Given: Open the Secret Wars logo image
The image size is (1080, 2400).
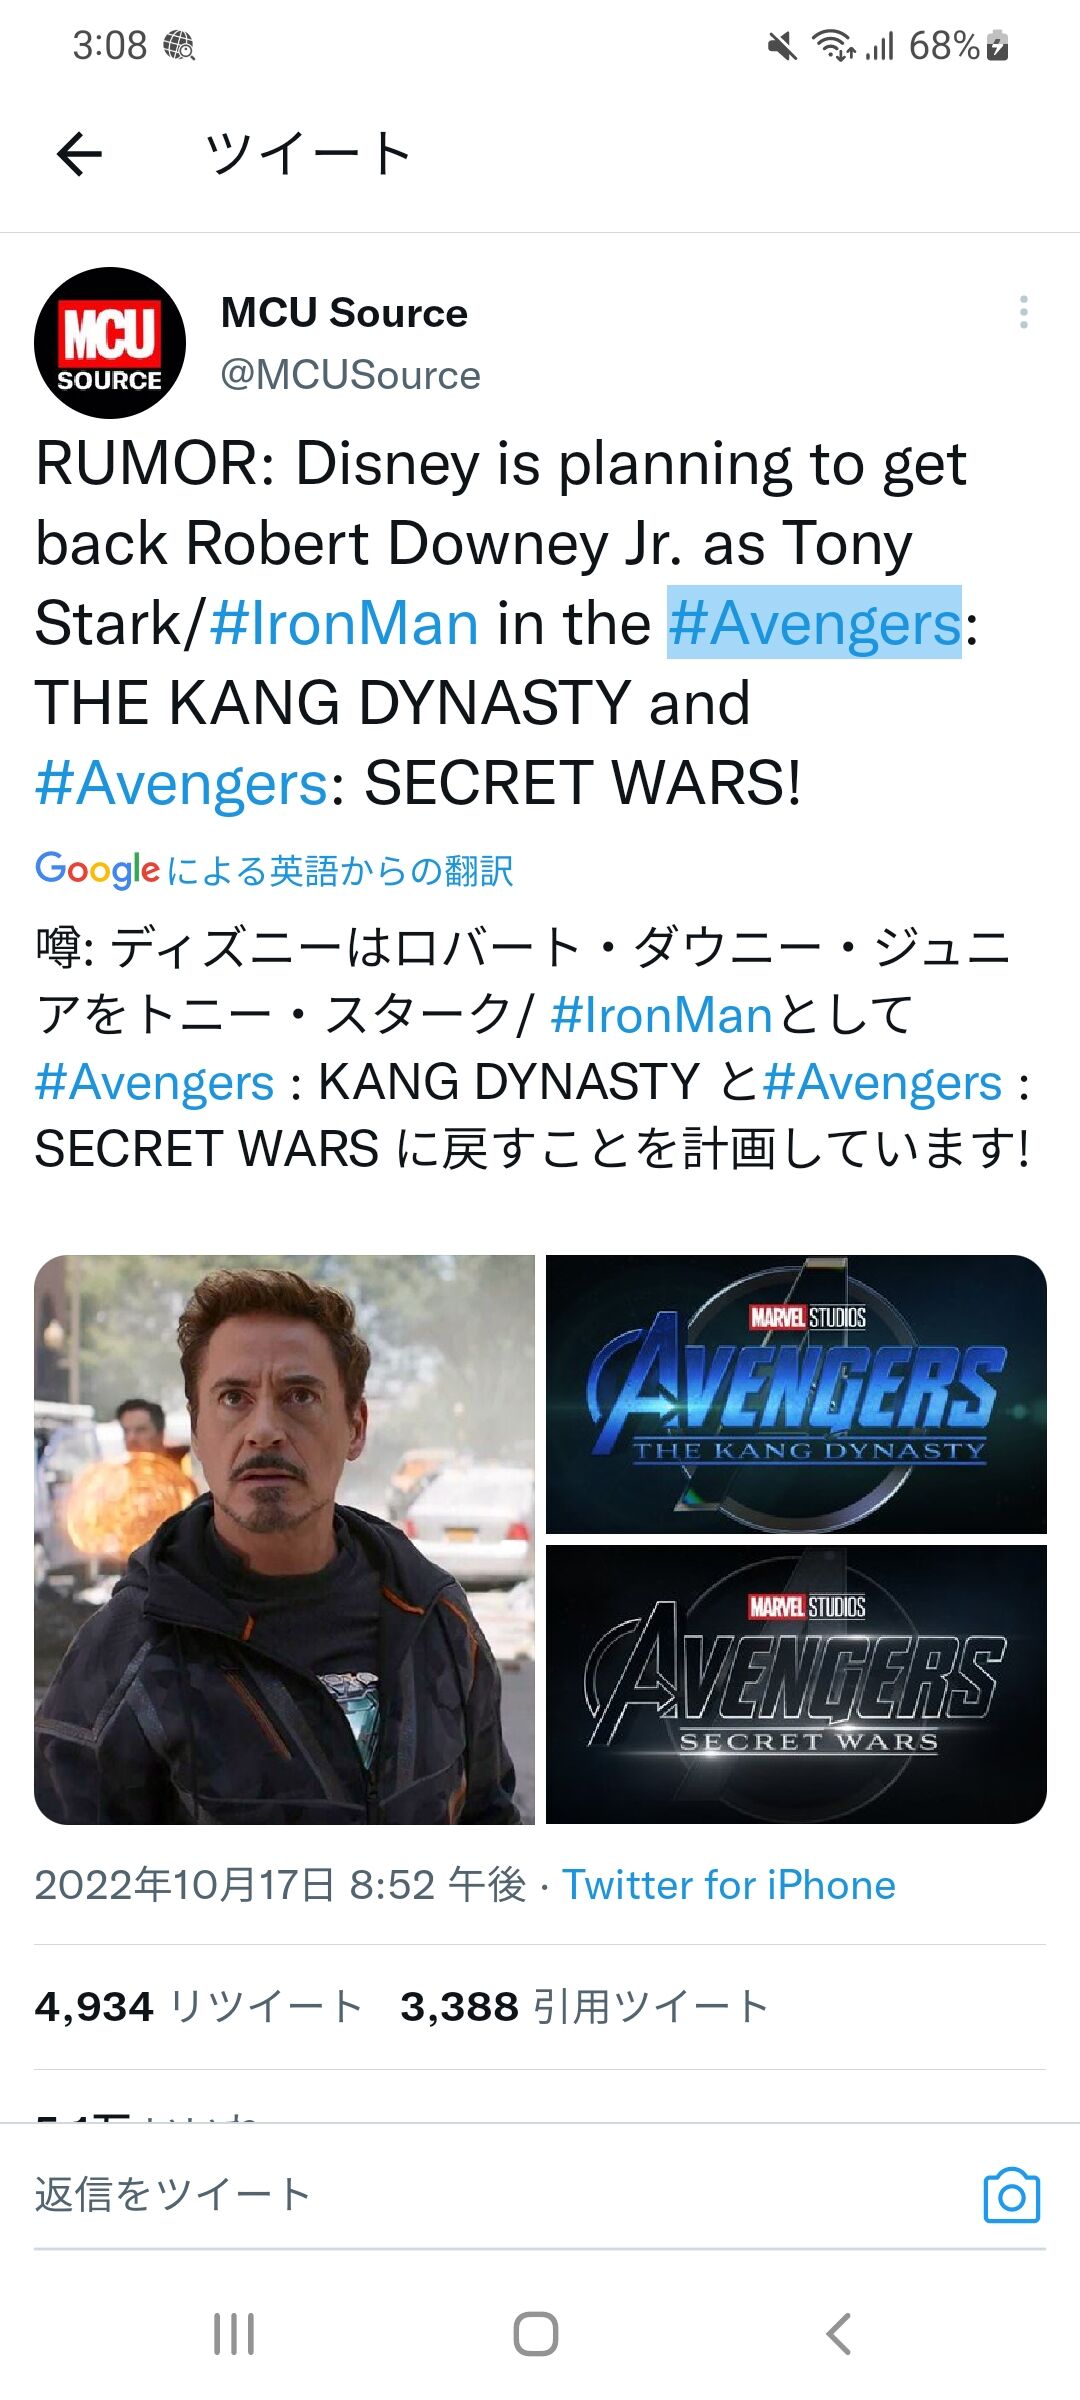Looking at the screenshot, I should coord(796,1685).
